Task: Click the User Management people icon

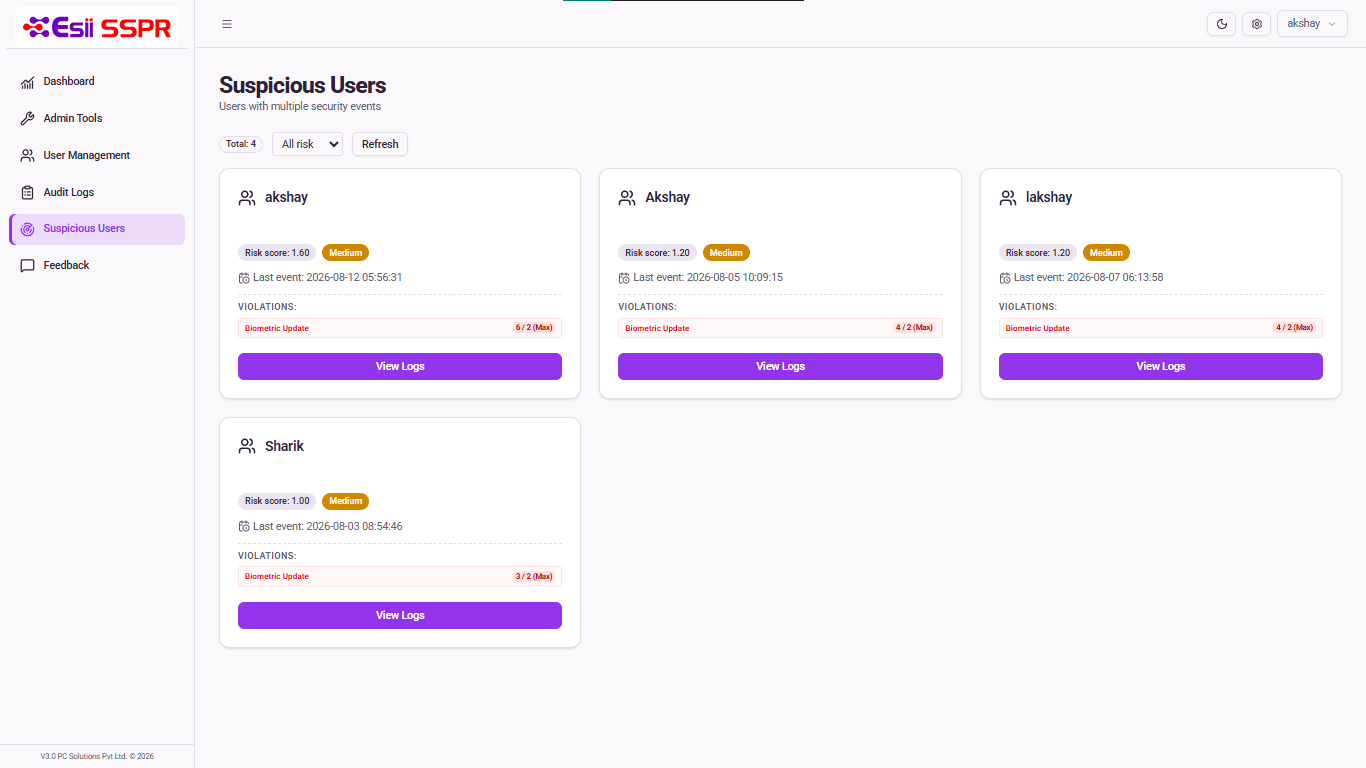Action: pyautogui.click(x=28, y=156)
